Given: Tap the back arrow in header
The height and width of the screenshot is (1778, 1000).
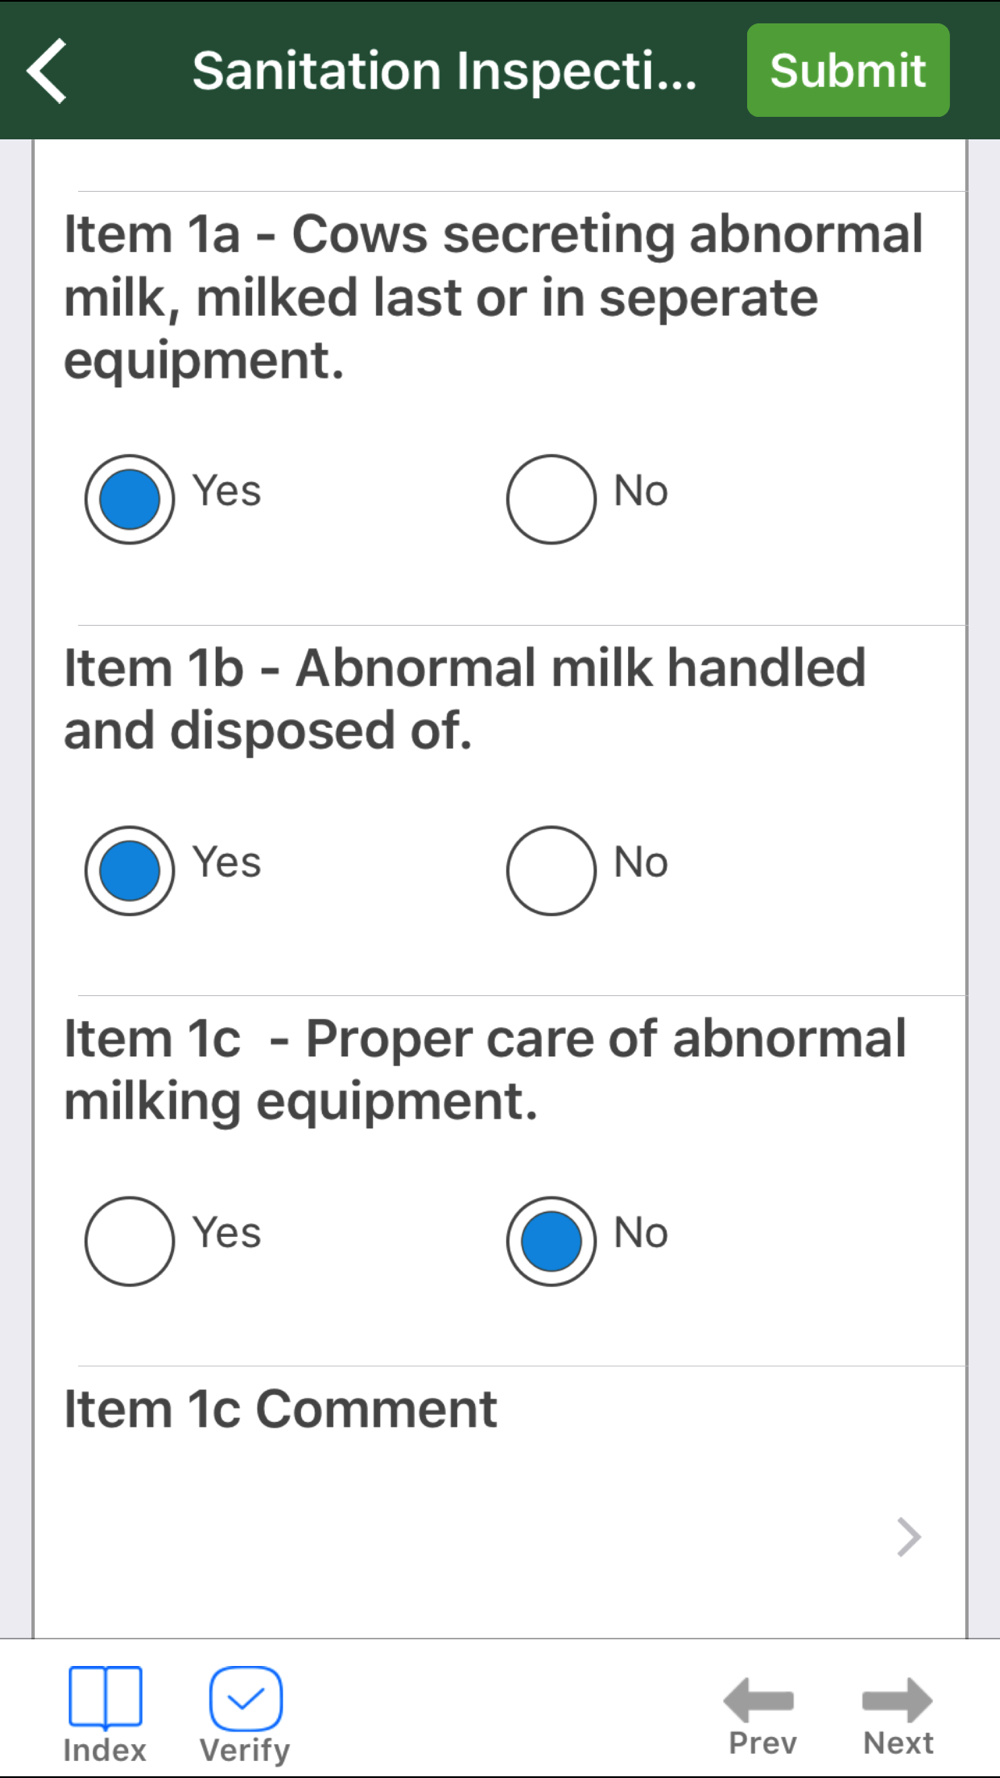Looking at the screenshot, I should tap(47, 71).
